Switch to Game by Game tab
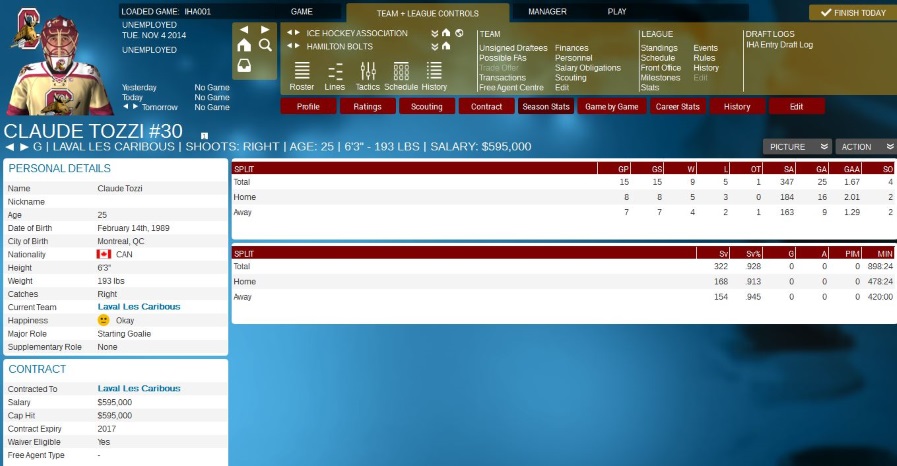 (x=611, y=106)
